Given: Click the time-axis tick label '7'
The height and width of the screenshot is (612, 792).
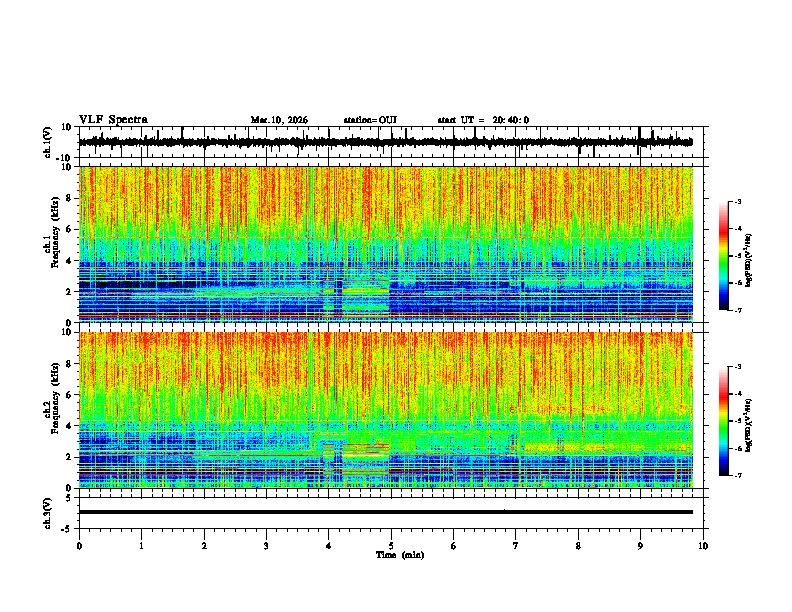Looking at the screenshot, I should tap(516, 546).
